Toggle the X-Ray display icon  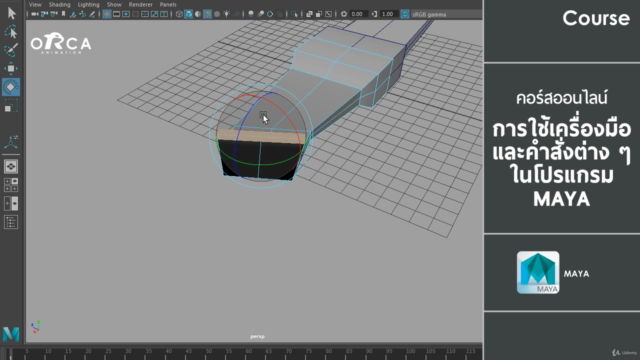[x=309, y=14]
